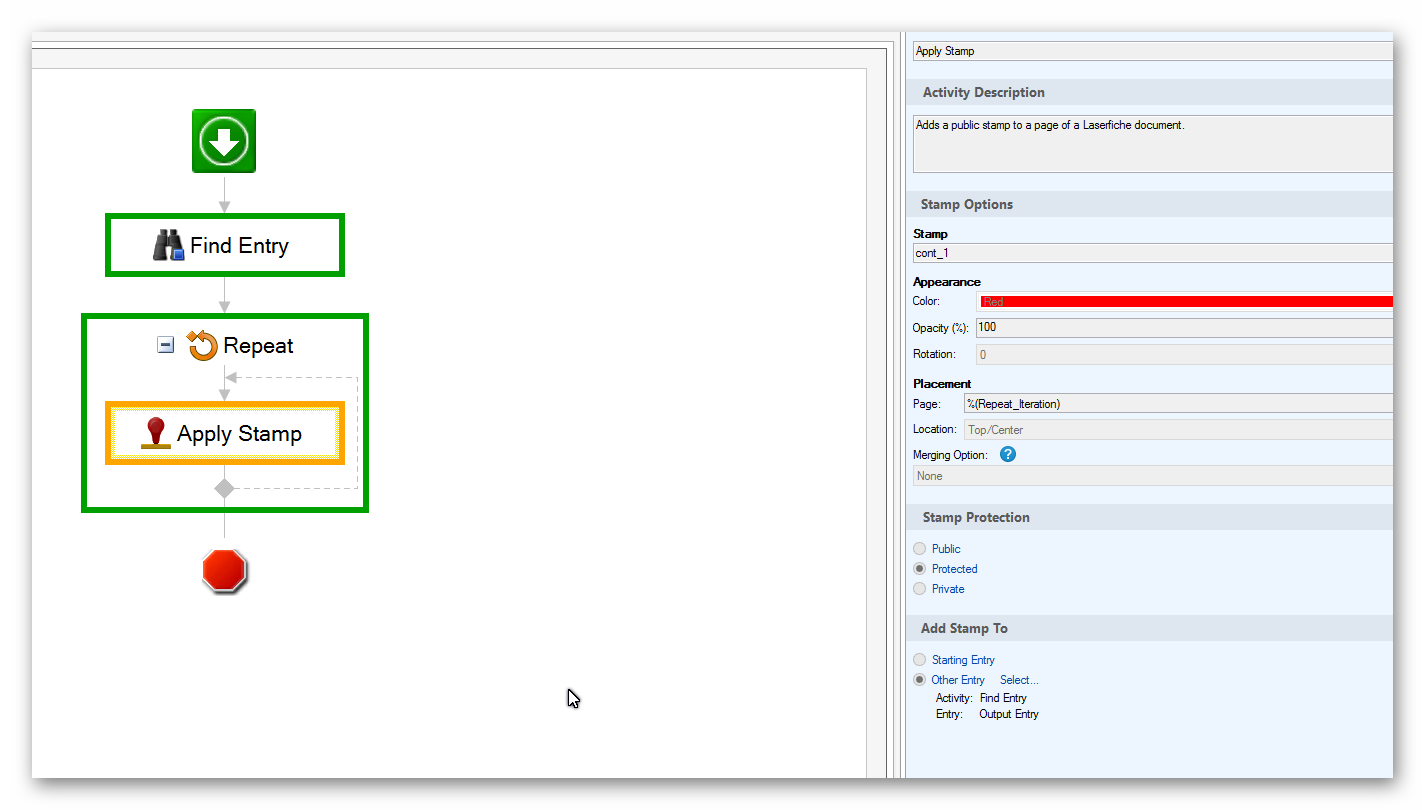Click the Activity Description section header
Screen dimensions: 1425x810
pos(1150,92)
